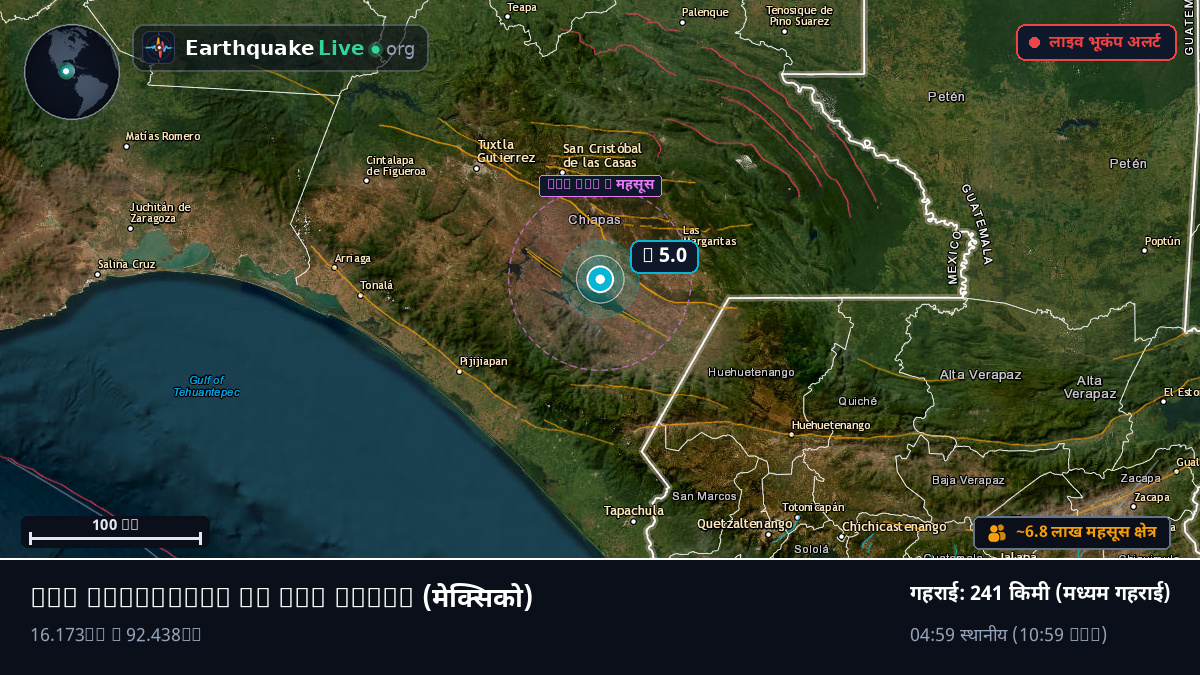Screen dimensions: 1200x675
Task: Click the Las Margaritas label
Action: coord(709,236)
